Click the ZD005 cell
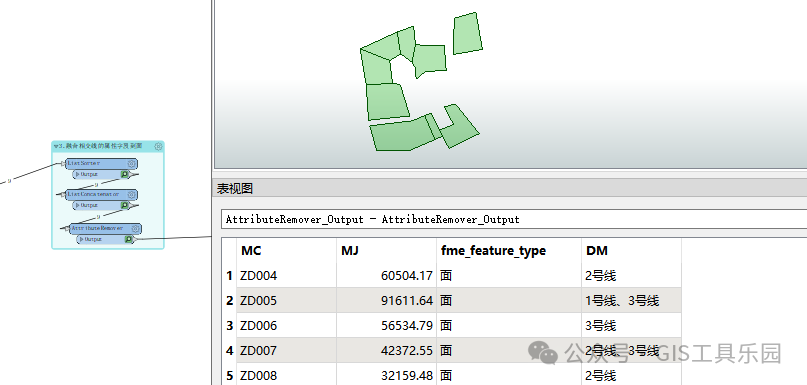This screenshot has height=385, width=807. (x=286, y=301)
